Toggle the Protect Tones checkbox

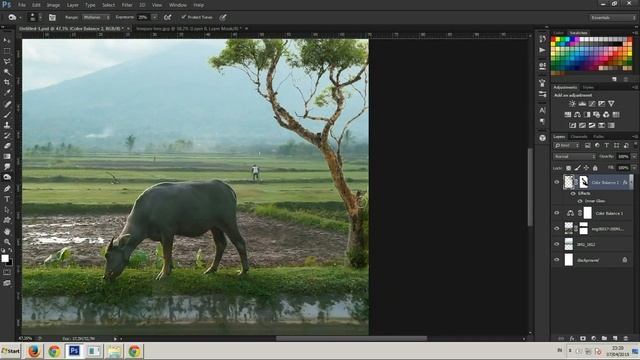(184, 17)
